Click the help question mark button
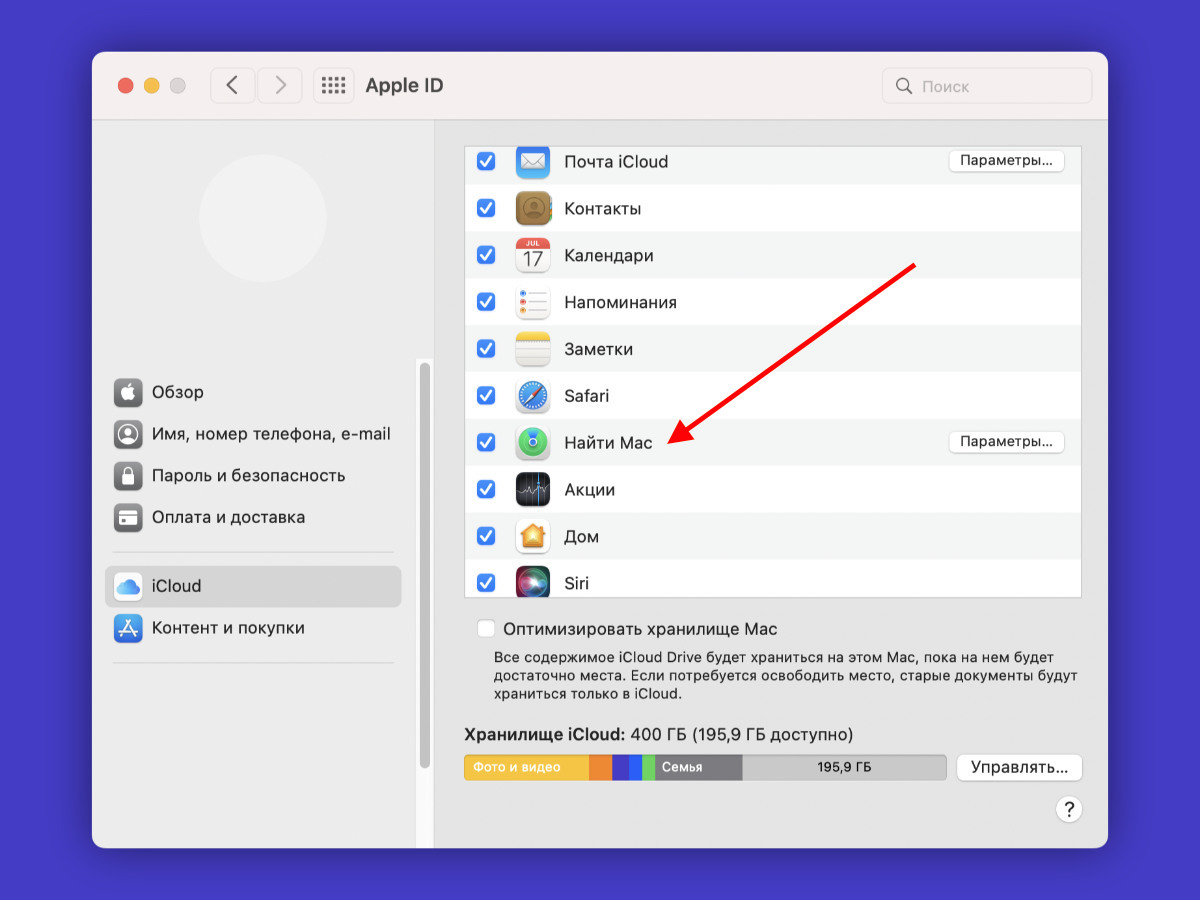Screen dimensions: 1200x900 point(1068,809)
